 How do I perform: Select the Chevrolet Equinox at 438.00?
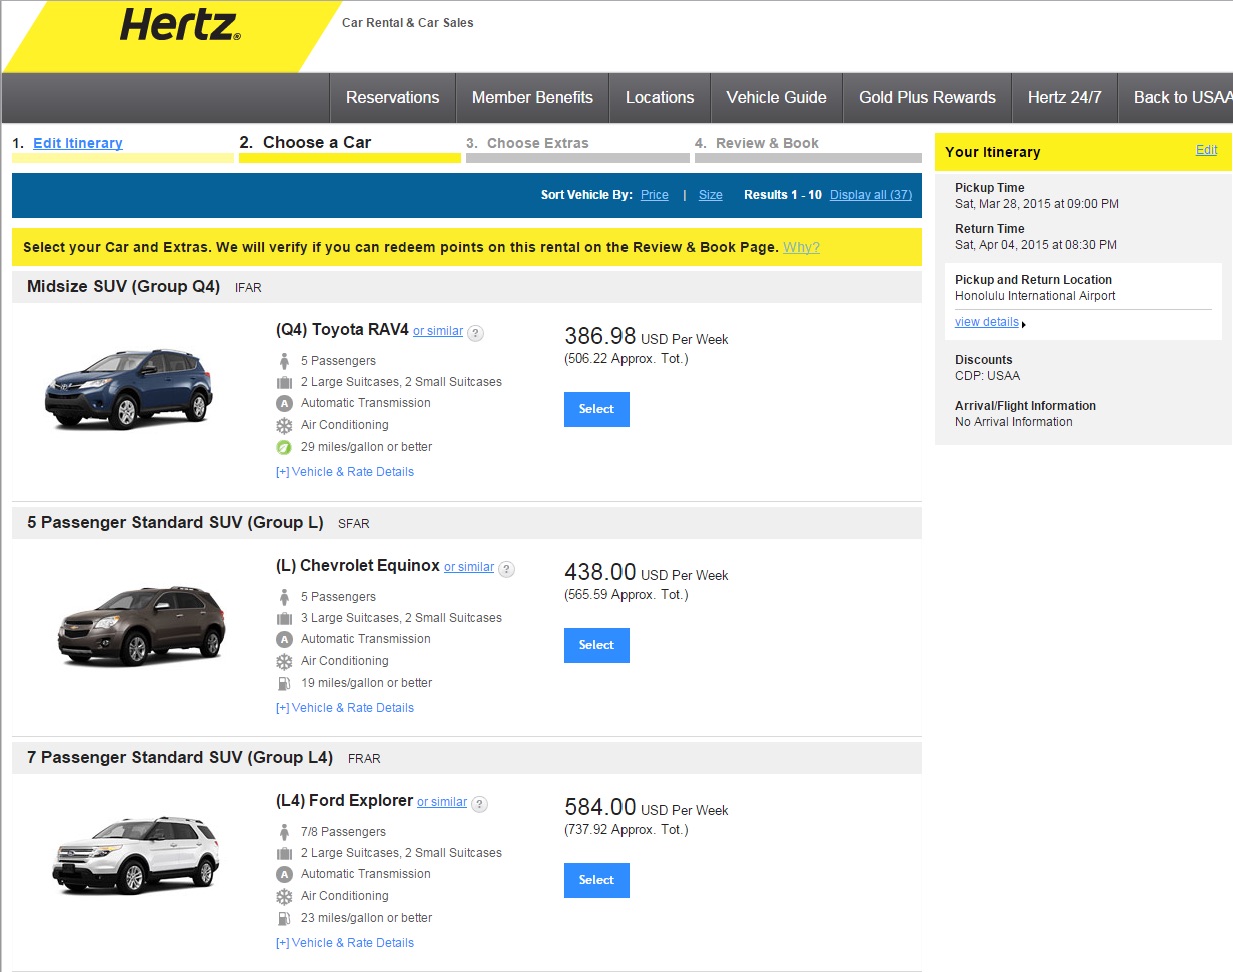click(x=597, y=645)
